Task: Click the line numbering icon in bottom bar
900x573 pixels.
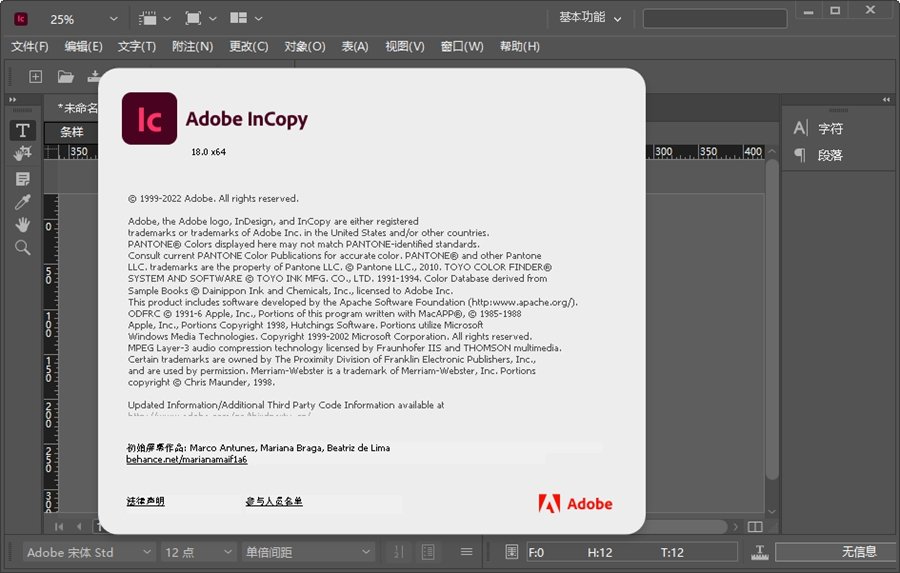Action: pos(398,552)
